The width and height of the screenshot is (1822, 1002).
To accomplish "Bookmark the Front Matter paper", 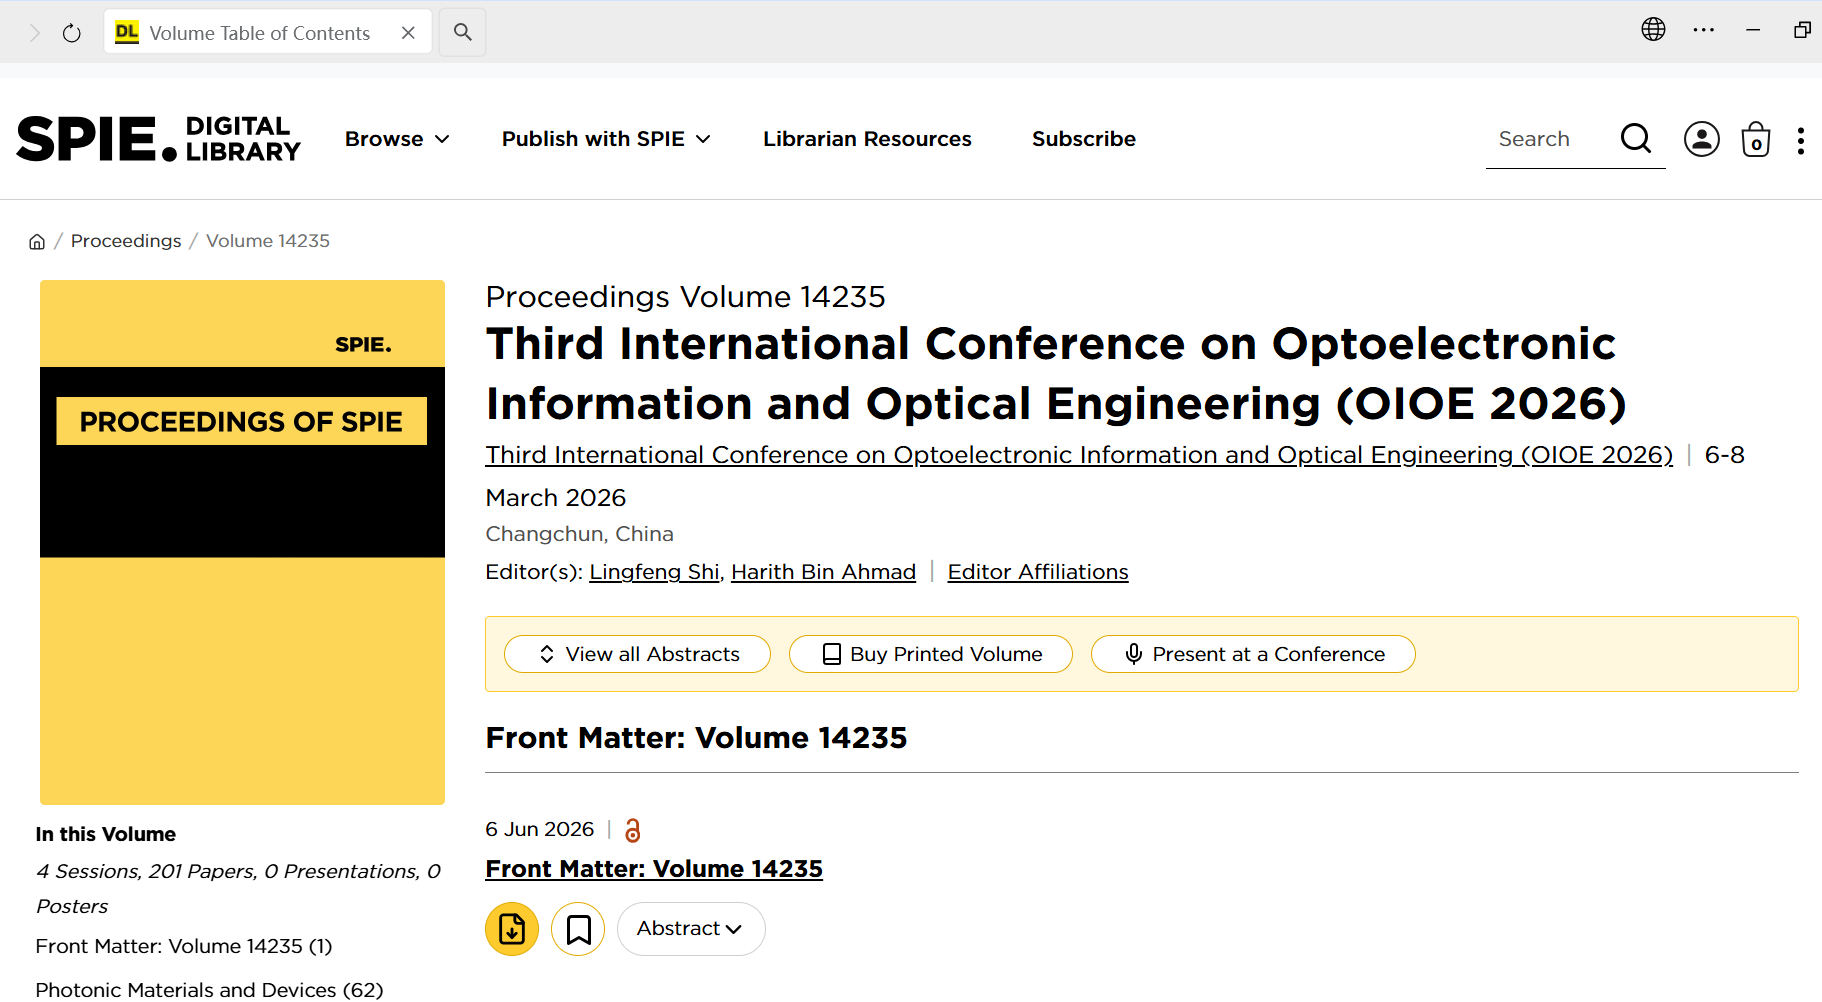I will click(578, 929).
